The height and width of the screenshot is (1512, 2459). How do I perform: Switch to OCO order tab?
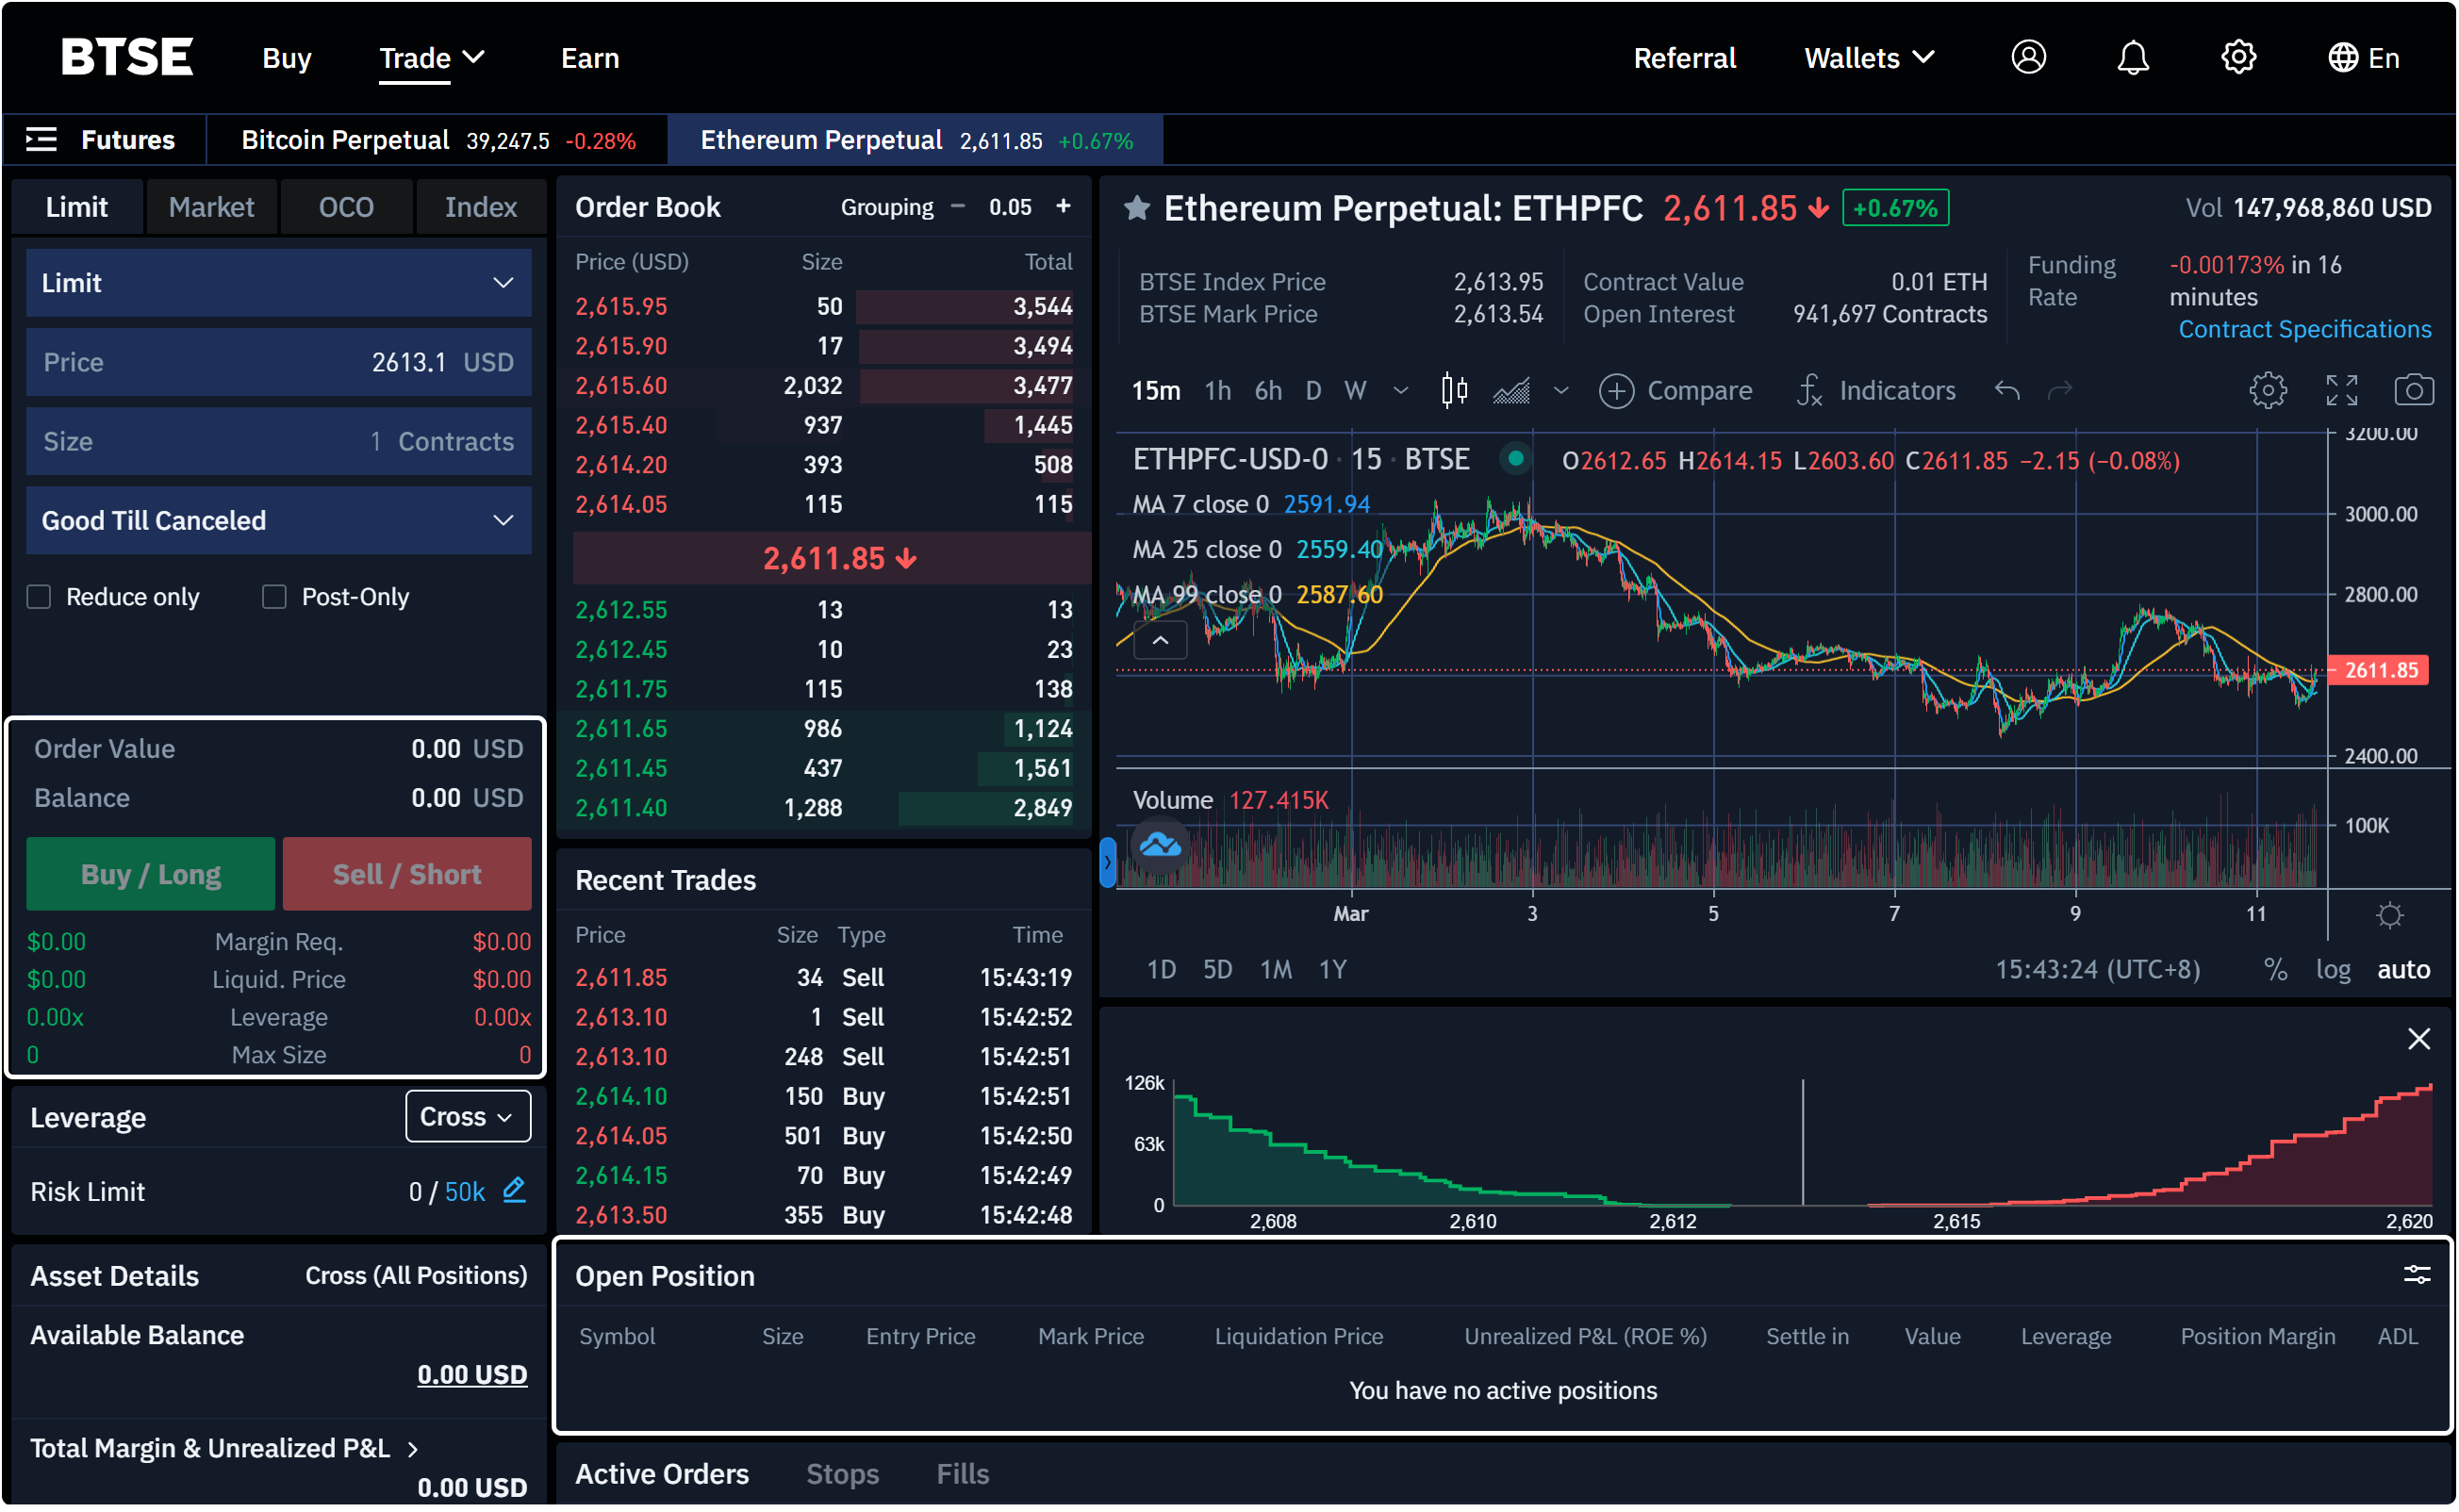click(346, 207)
